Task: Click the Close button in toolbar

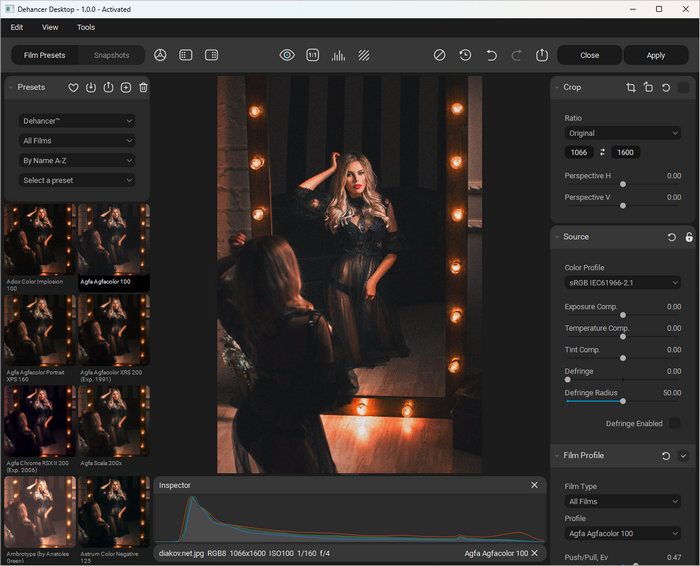Action: (x=589, y=55)
